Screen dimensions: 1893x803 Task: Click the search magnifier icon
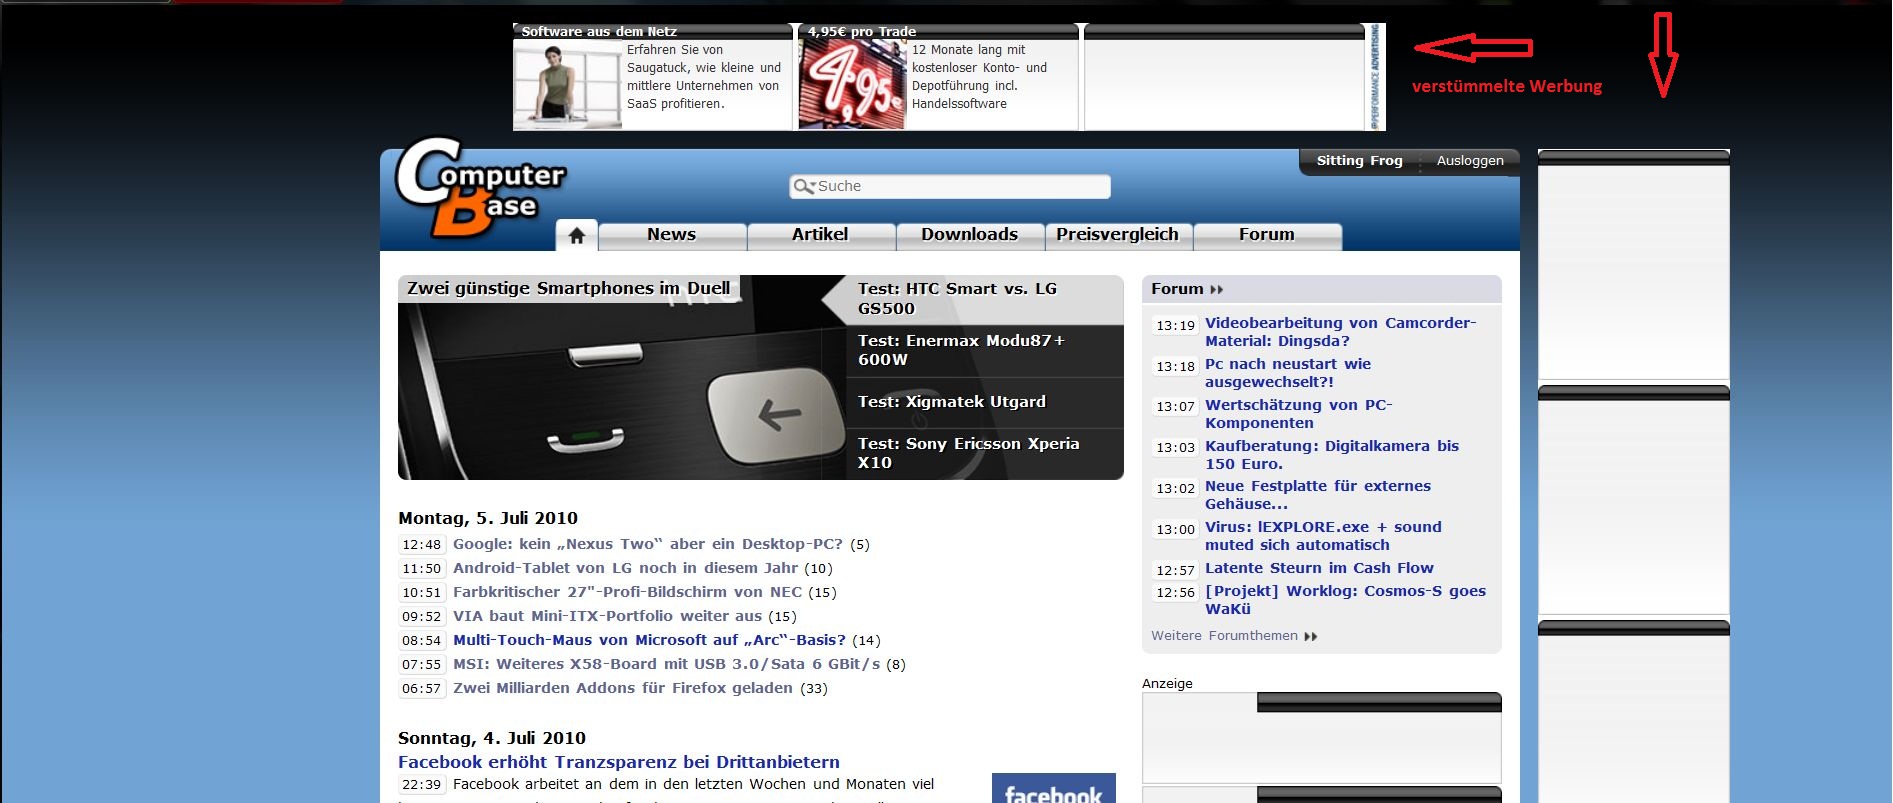(803, 186)
